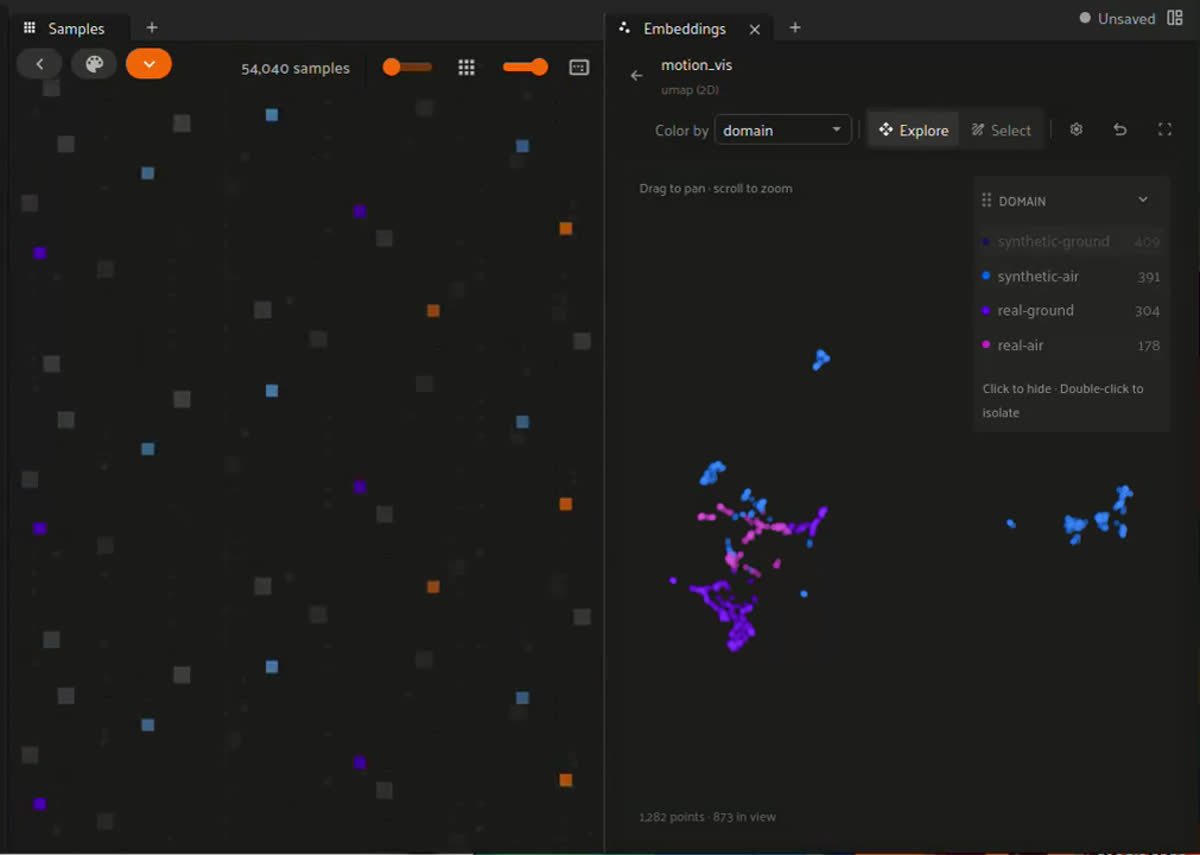The width and height of the screenshot is (1200, 855).
Task: Click real-ground count 304
Action: click(1147, 311)
